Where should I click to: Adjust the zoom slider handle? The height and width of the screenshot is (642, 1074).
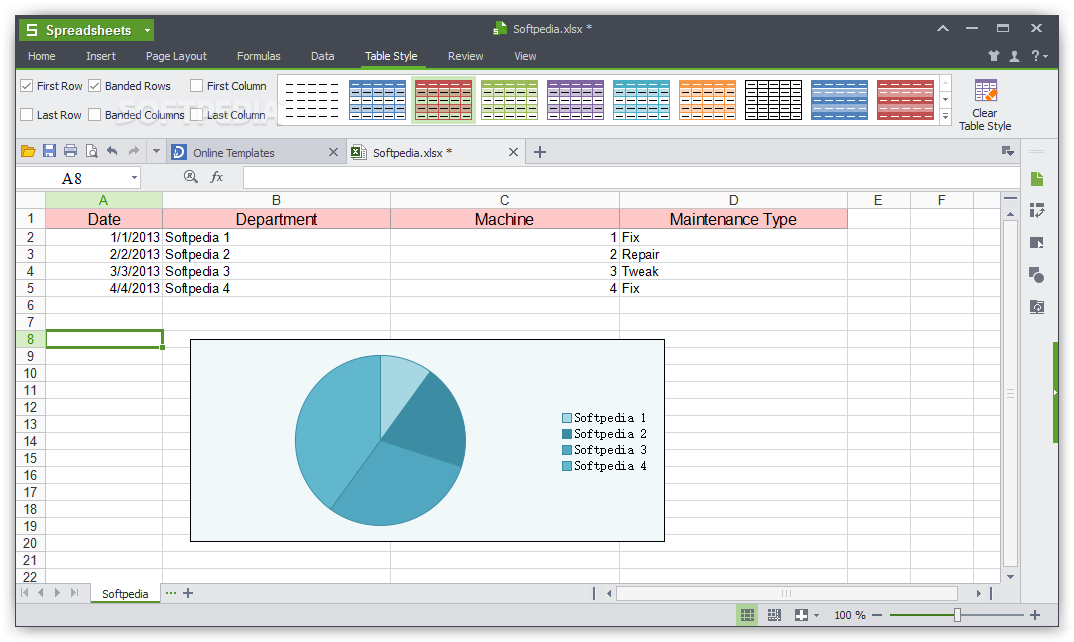[x=958, y=615]
